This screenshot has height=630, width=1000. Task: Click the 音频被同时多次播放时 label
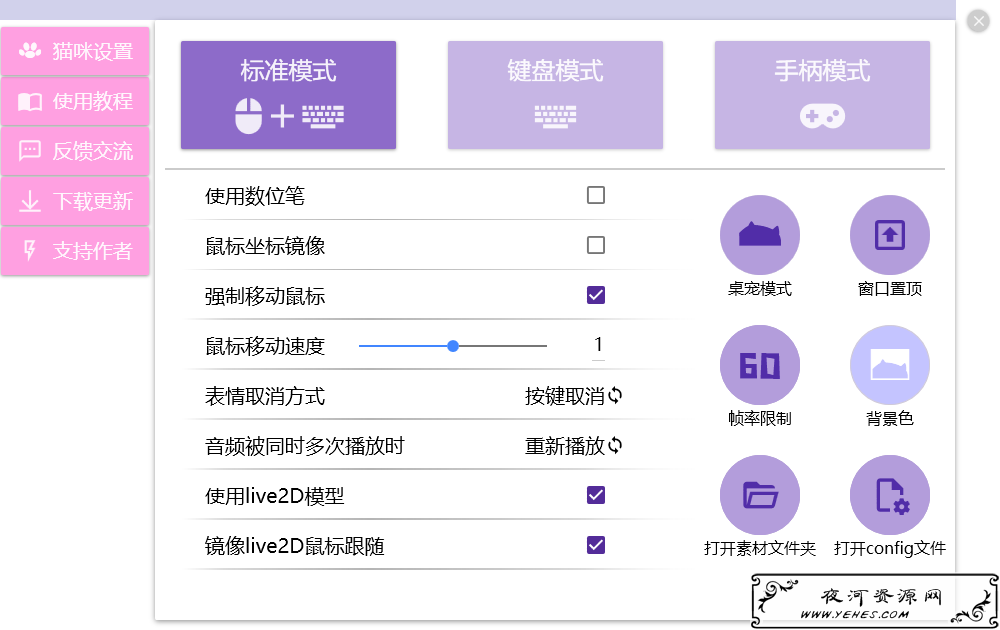(x=305, y=446)
